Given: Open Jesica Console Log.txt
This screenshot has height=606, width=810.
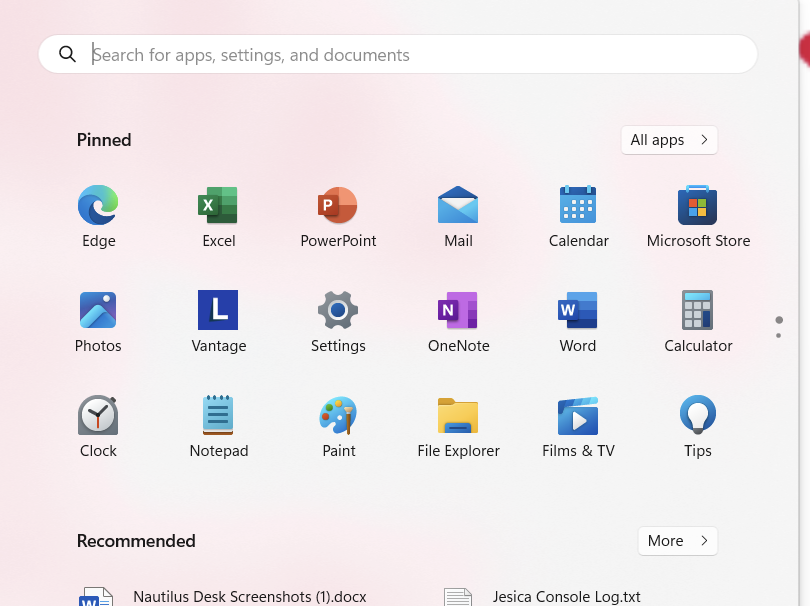Looking at the screenshot, I should coord(542,597).
